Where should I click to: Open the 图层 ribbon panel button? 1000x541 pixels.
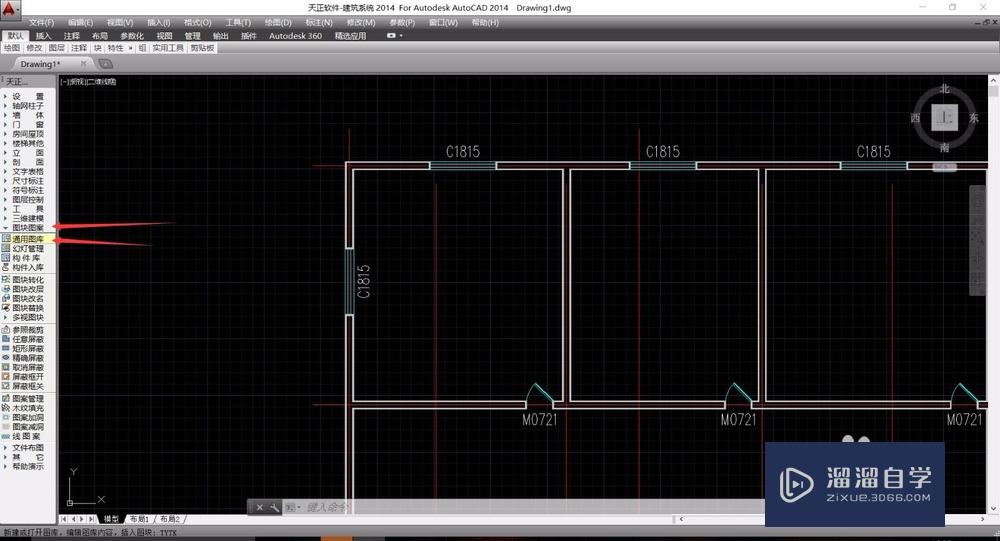click(56, 48)
